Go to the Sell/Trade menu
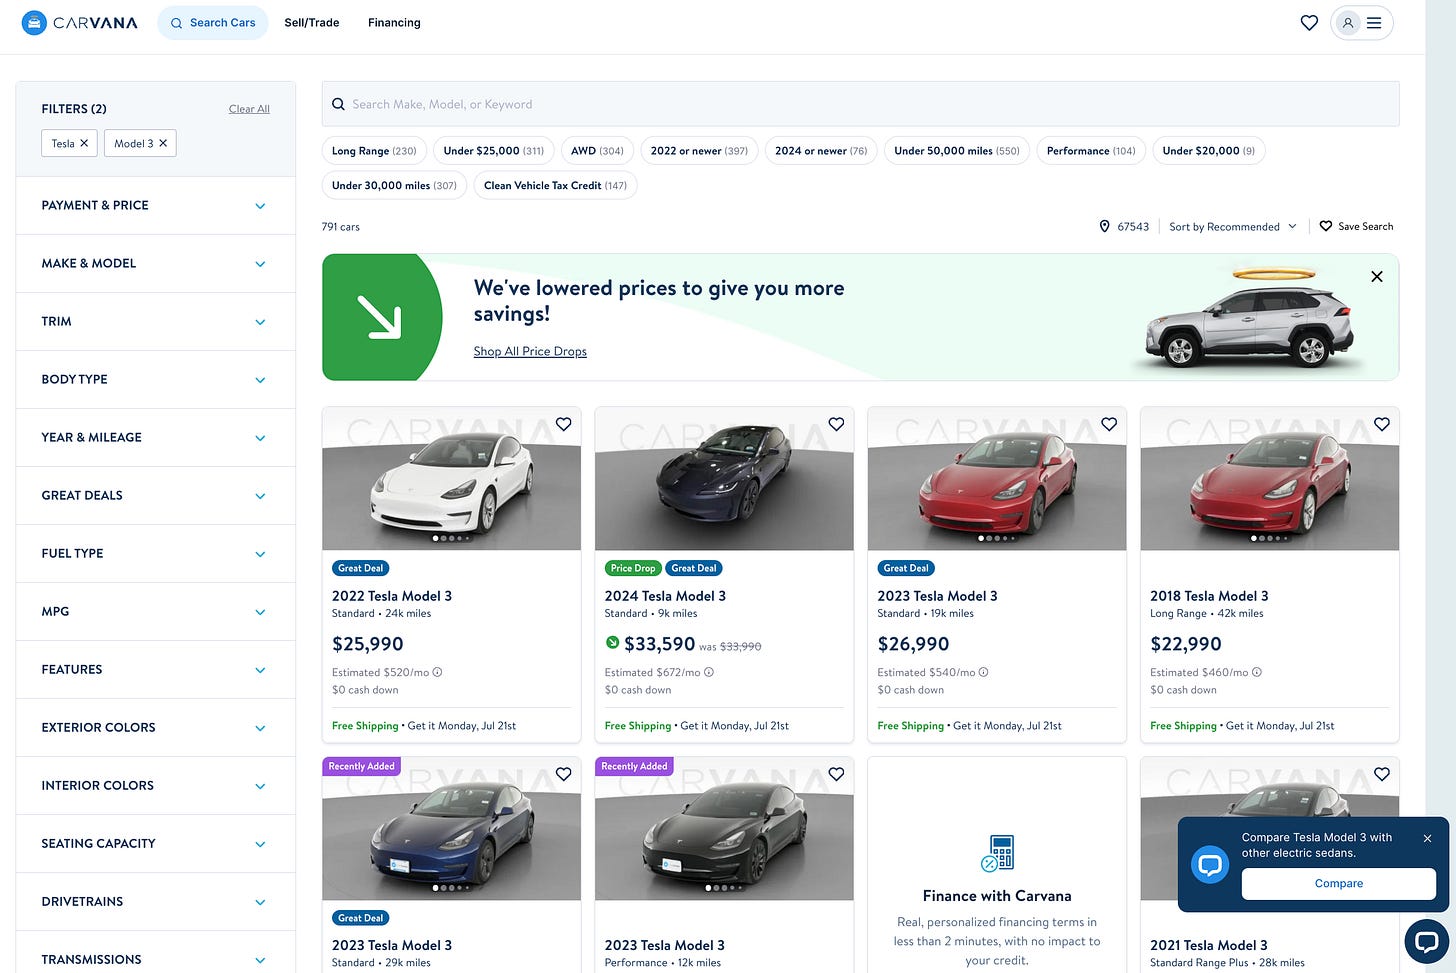The image size is (1456, 973). [312, 22]
